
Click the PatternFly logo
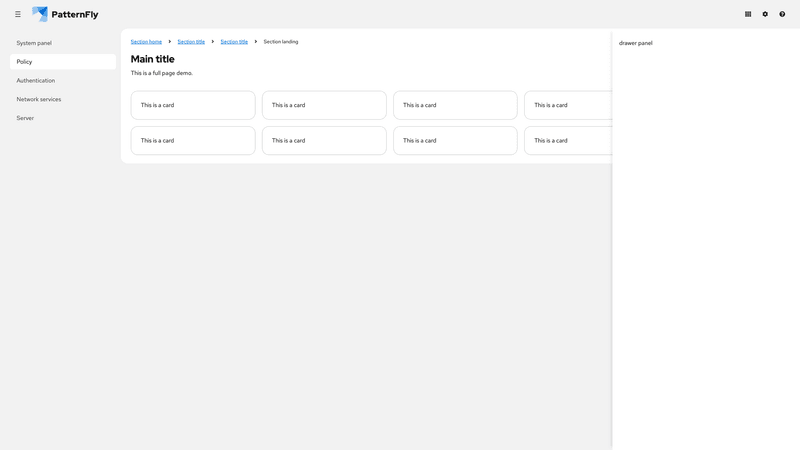coord(65,14)
